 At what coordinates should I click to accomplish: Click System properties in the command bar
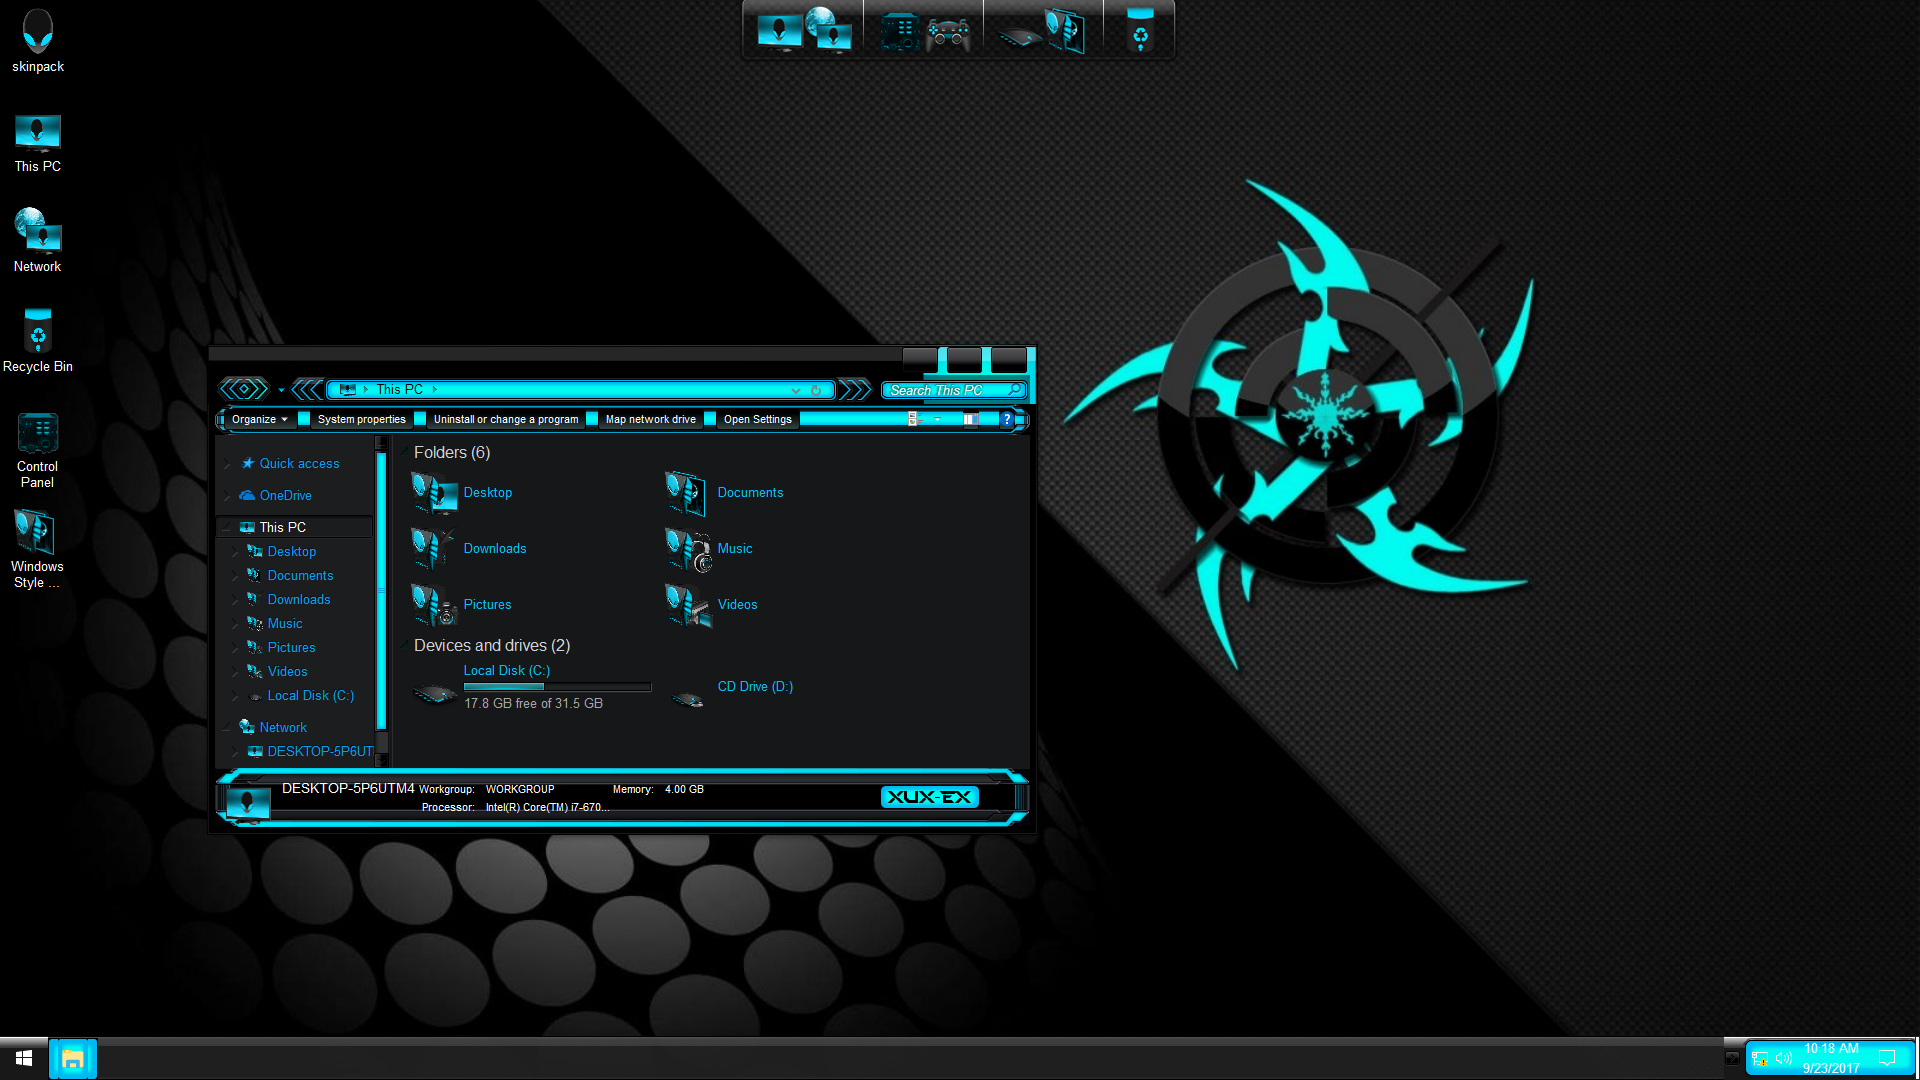[x=361, y=420]
